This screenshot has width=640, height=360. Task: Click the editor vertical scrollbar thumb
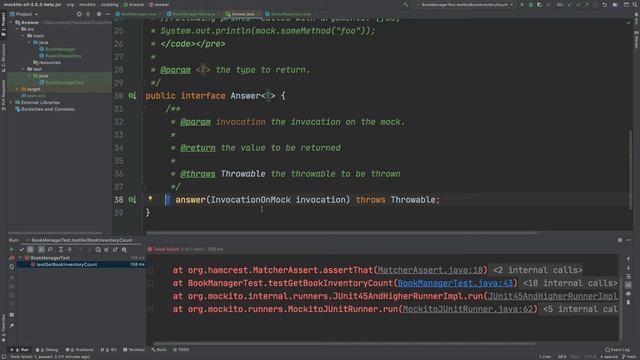[630, 169]
